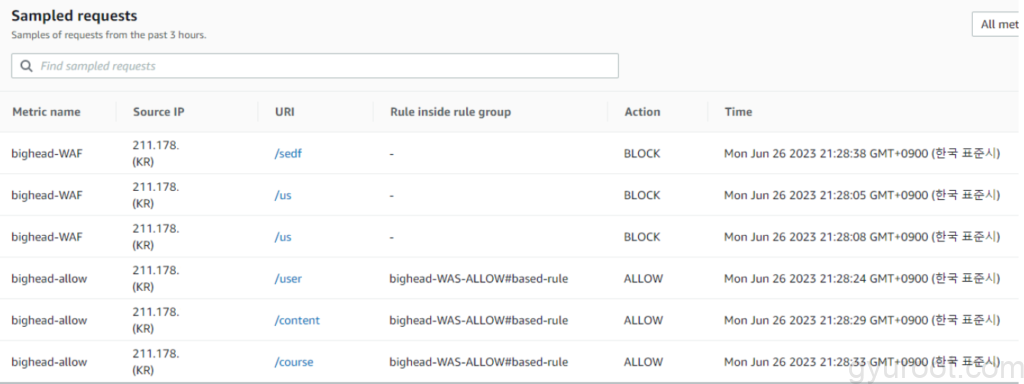Open the /sedf URI link
This screenshot has height=384, width=1024.
click(288, 154)
